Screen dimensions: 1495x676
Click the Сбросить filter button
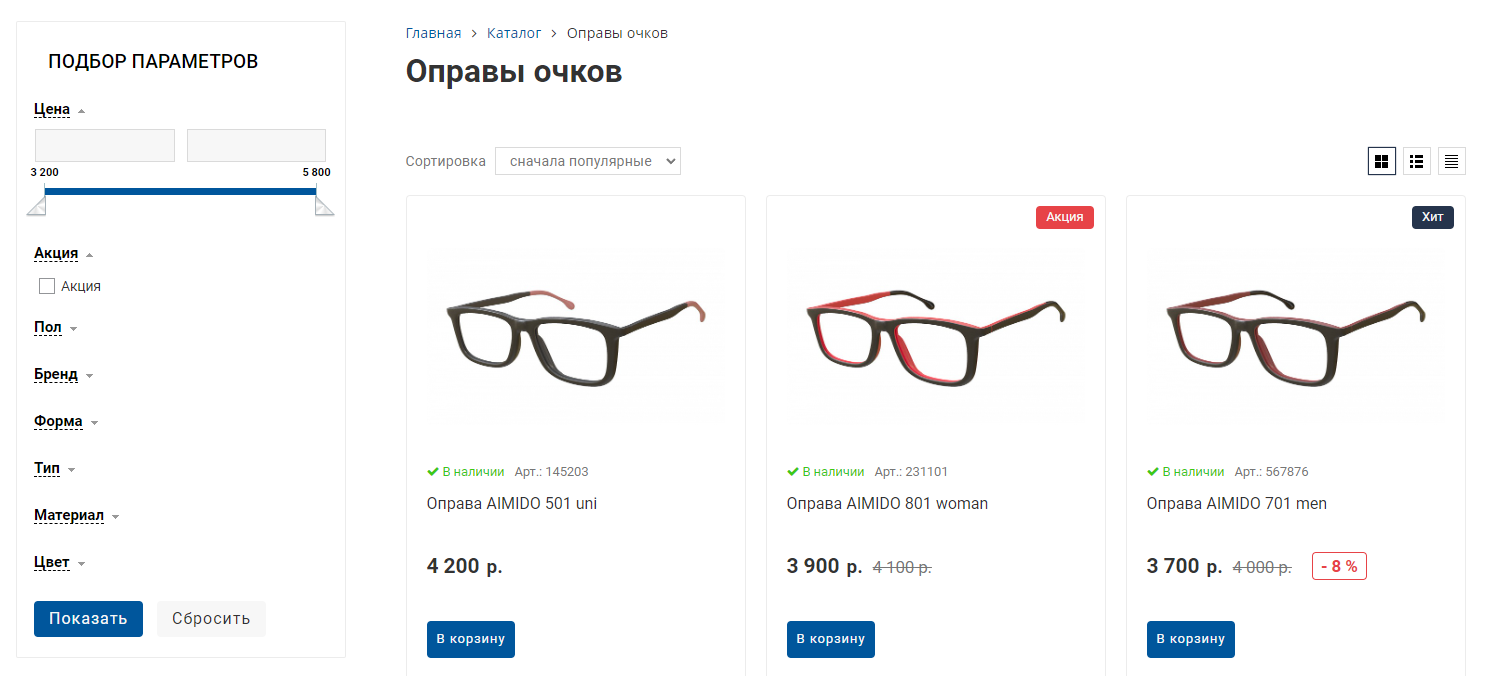pyautogui.click(x=211, y=619)
